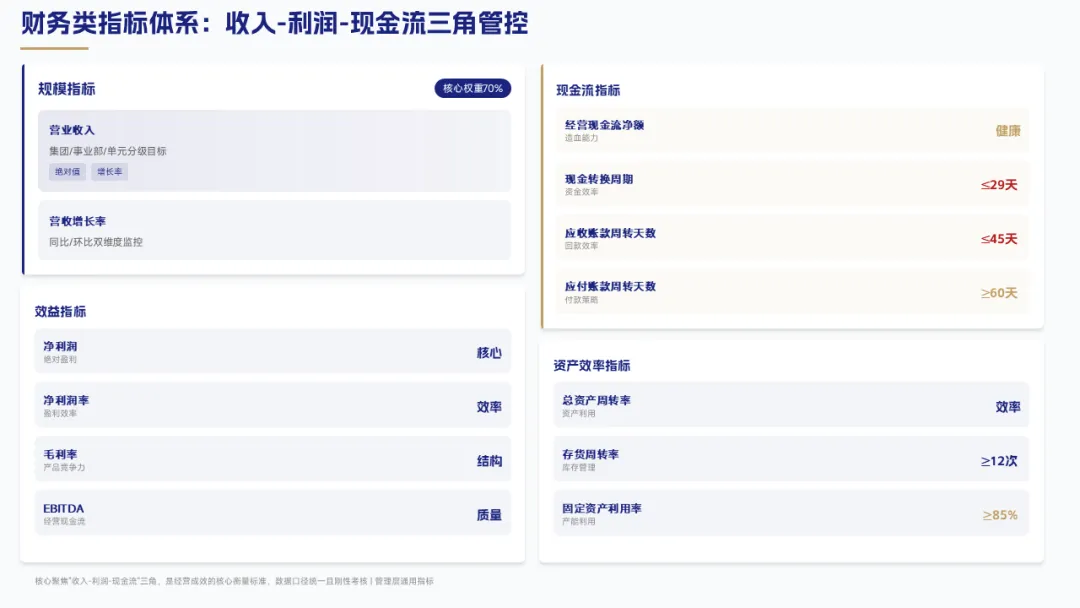Click the 产能利用 sub-label

click(579, 522)
